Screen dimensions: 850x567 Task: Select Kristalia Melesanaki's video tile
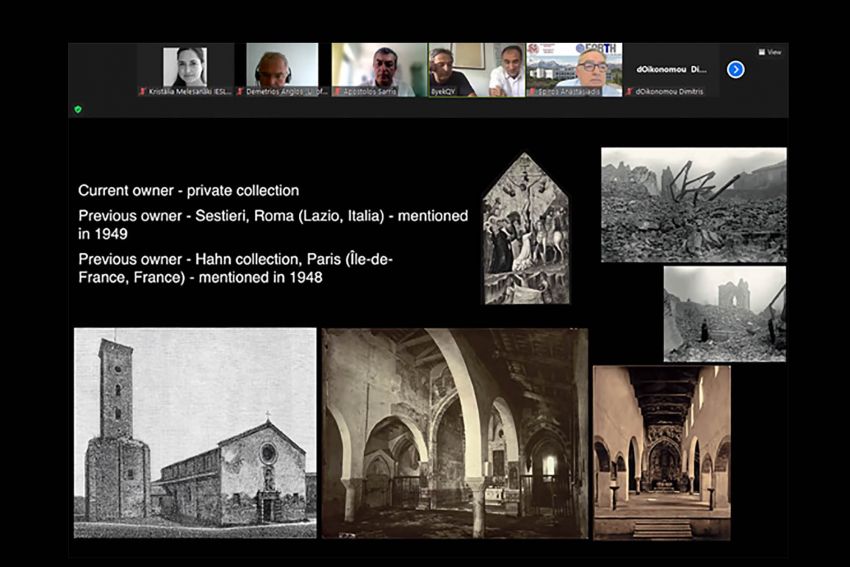pos(185,70)
